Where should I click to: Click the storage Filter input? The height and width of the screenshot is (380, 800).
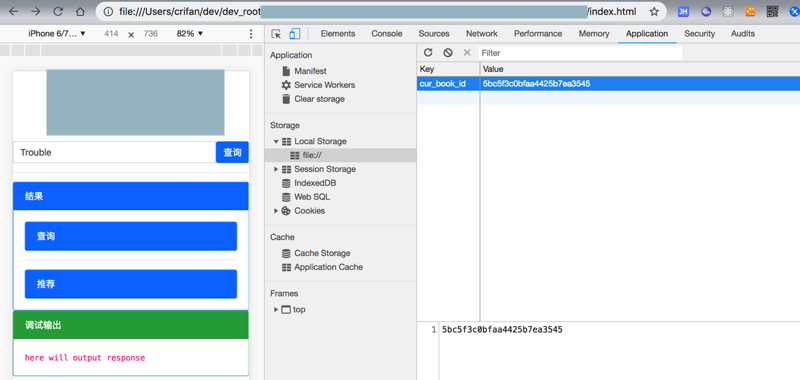(x=580, y=53)
